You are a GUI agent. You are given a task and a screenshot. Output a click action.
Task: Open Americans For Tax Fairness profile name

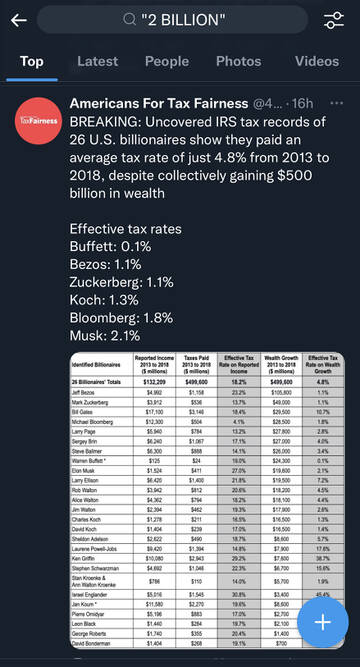pos(159,103)
